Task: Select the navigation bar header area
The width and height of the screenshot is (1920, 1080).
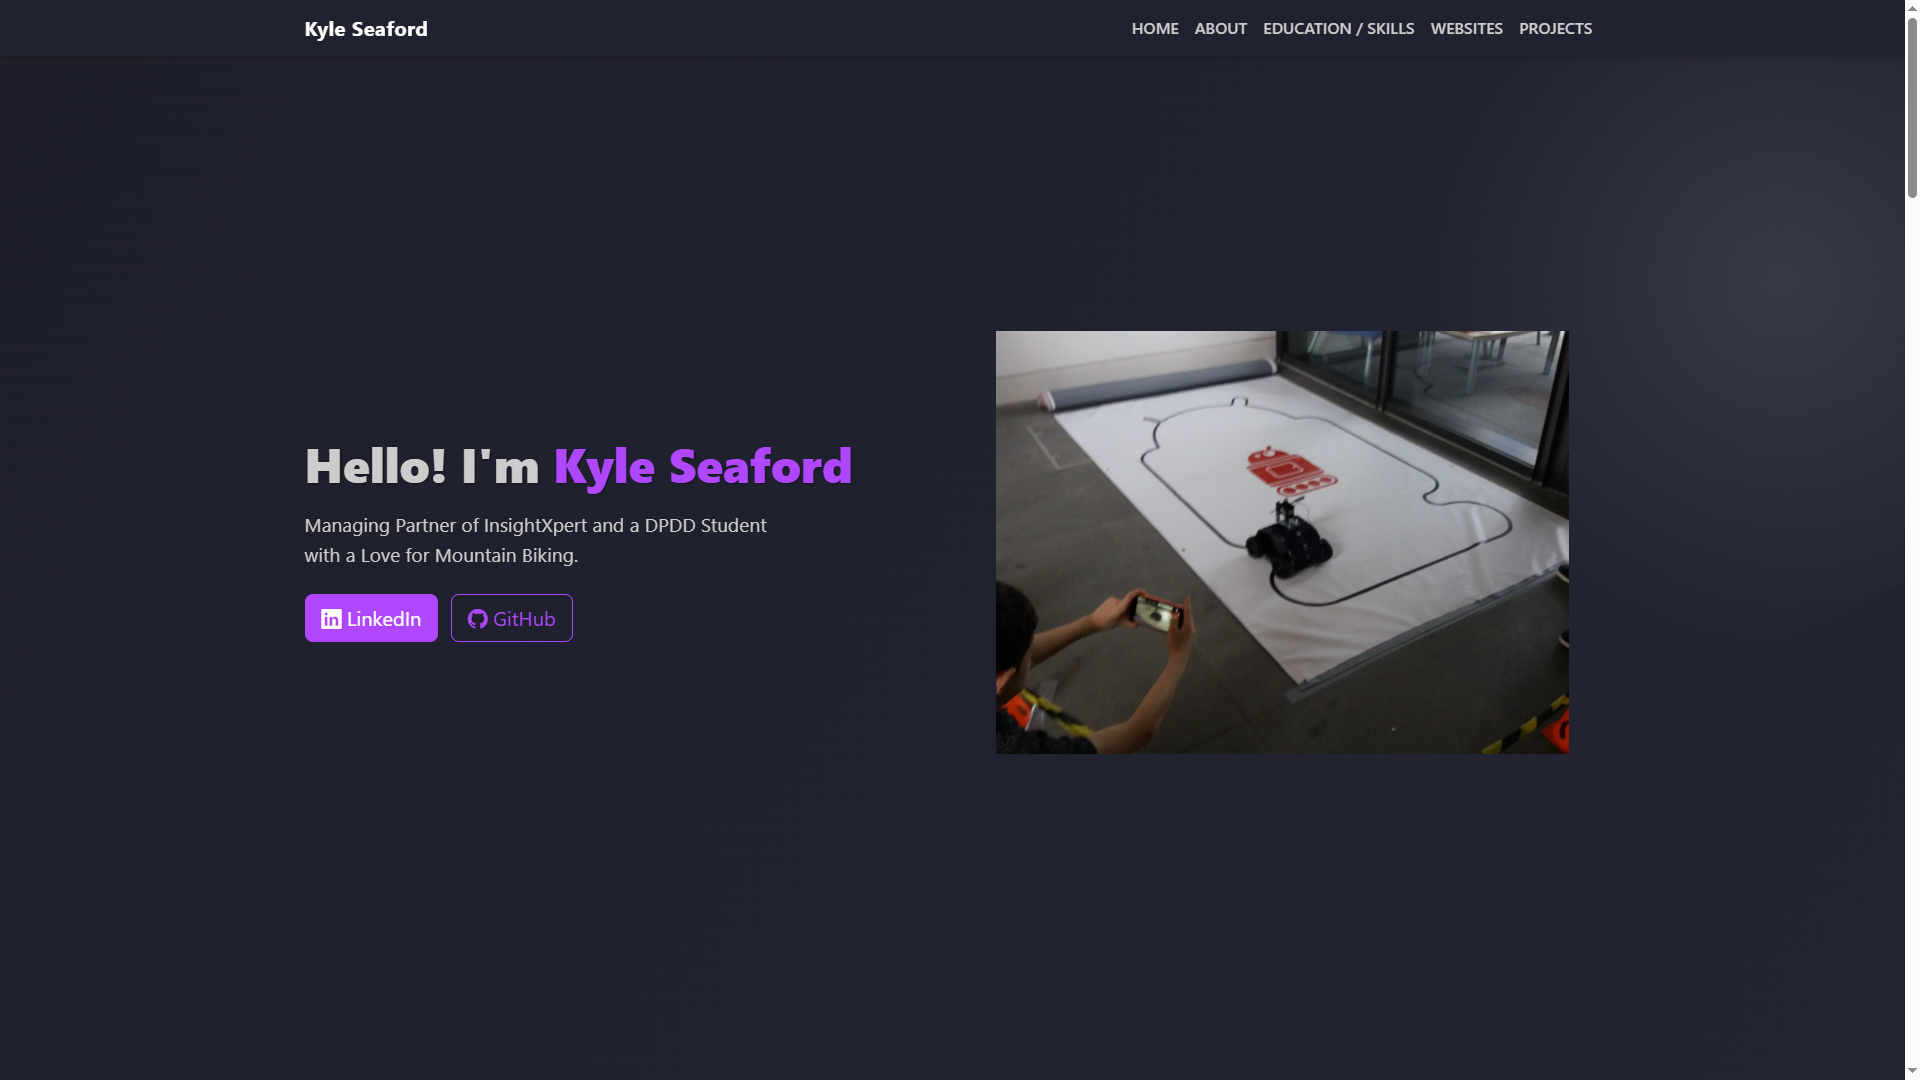Action: (800, 28)
